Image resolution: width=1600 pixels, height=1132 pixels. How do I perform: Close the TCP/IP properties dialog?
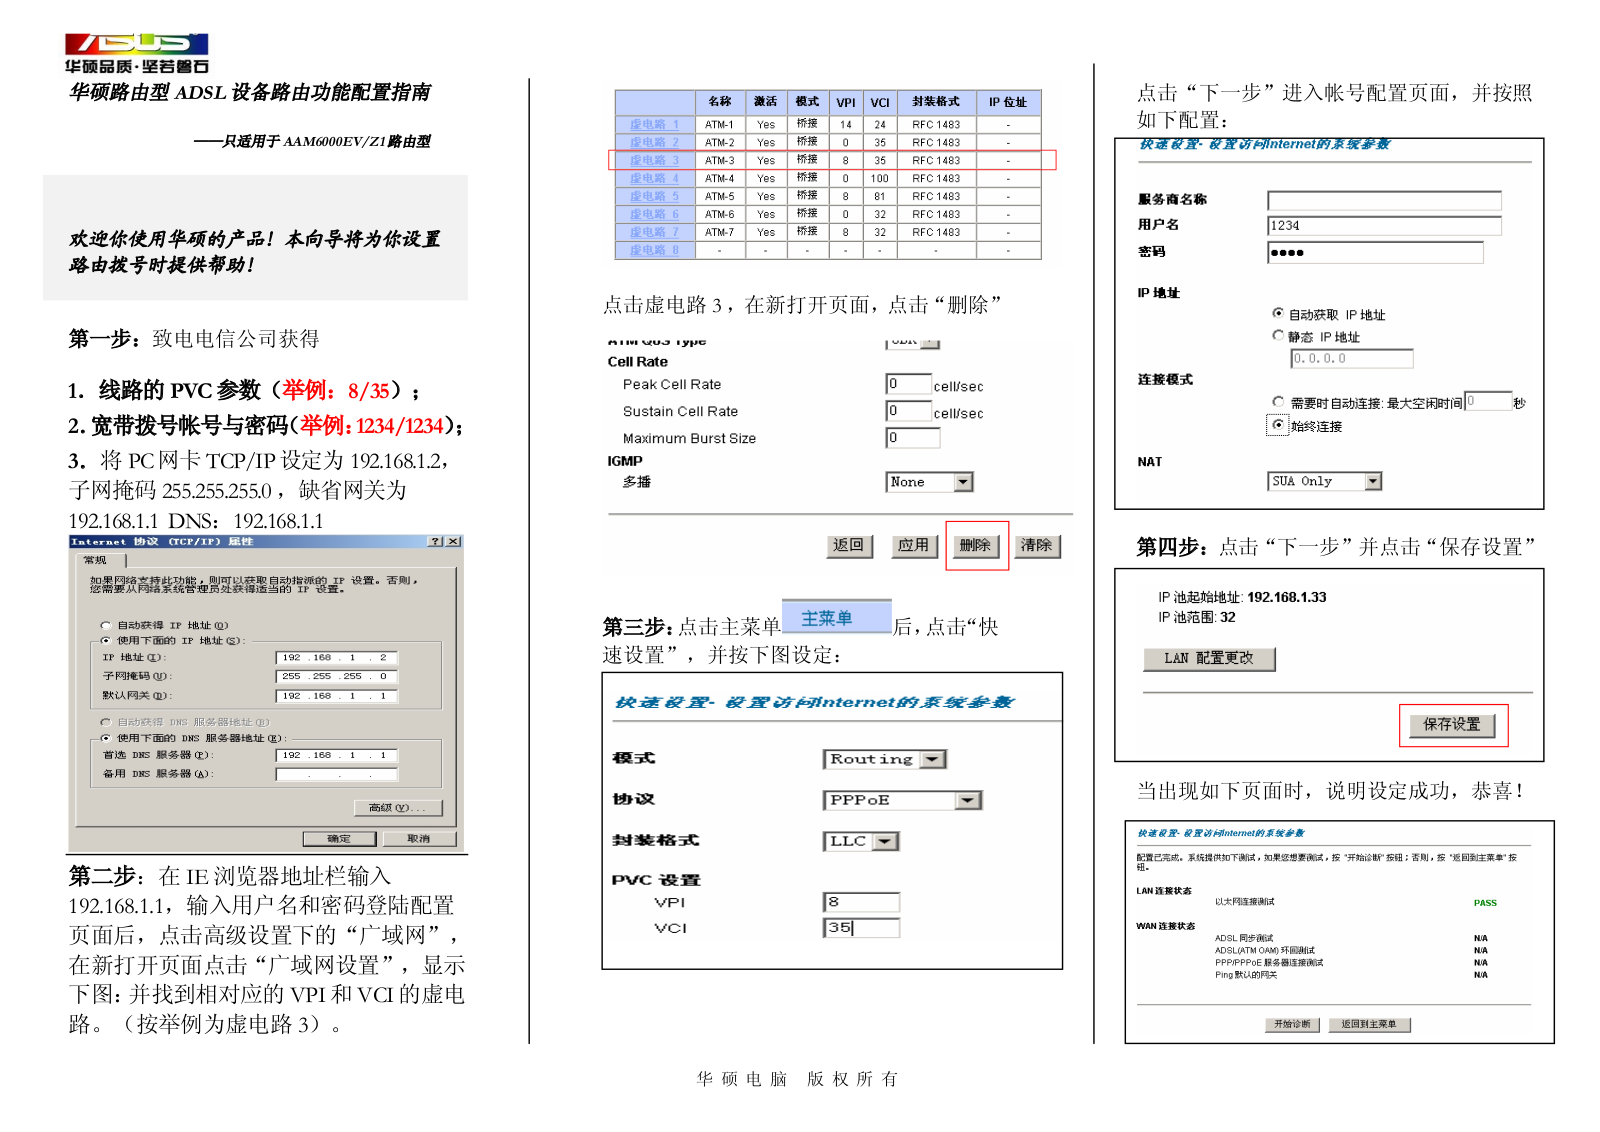click(453, 542)
